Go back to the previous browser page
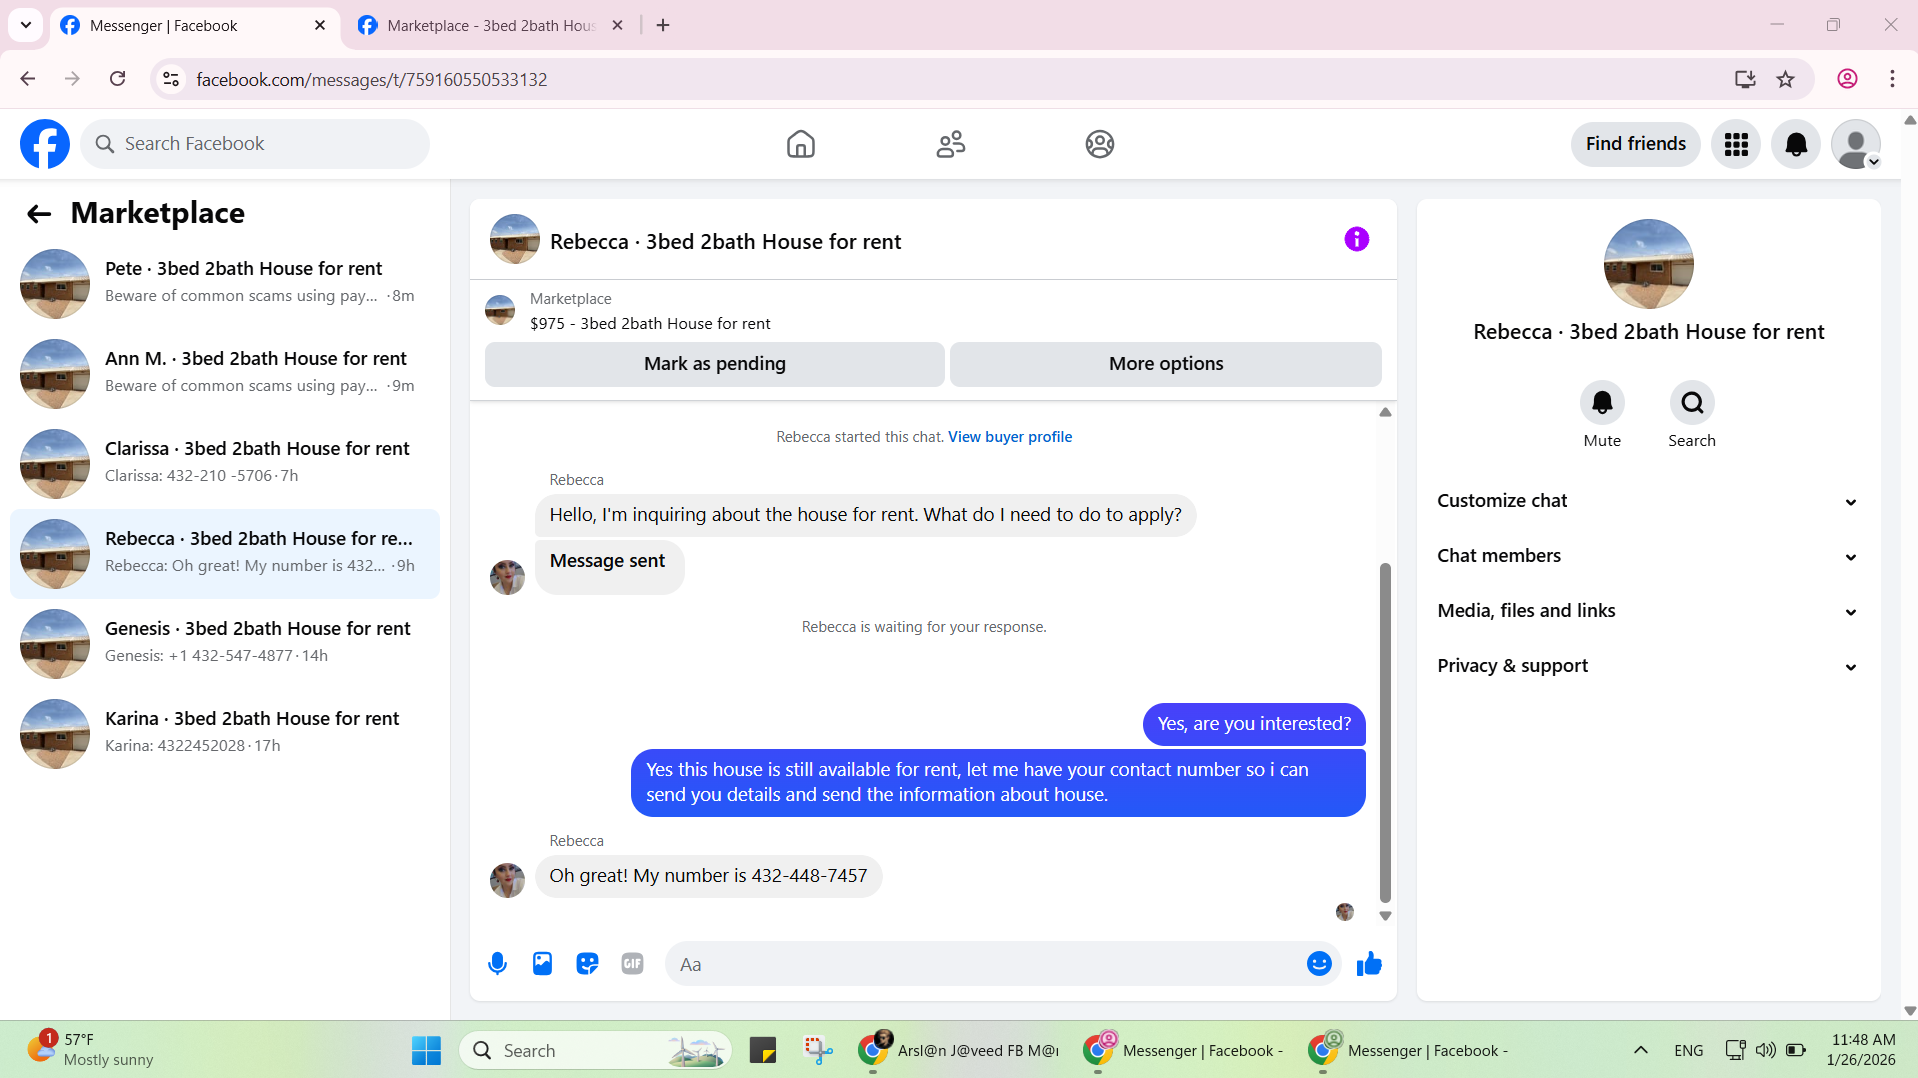1918x1078 pixels. point(27,79)
